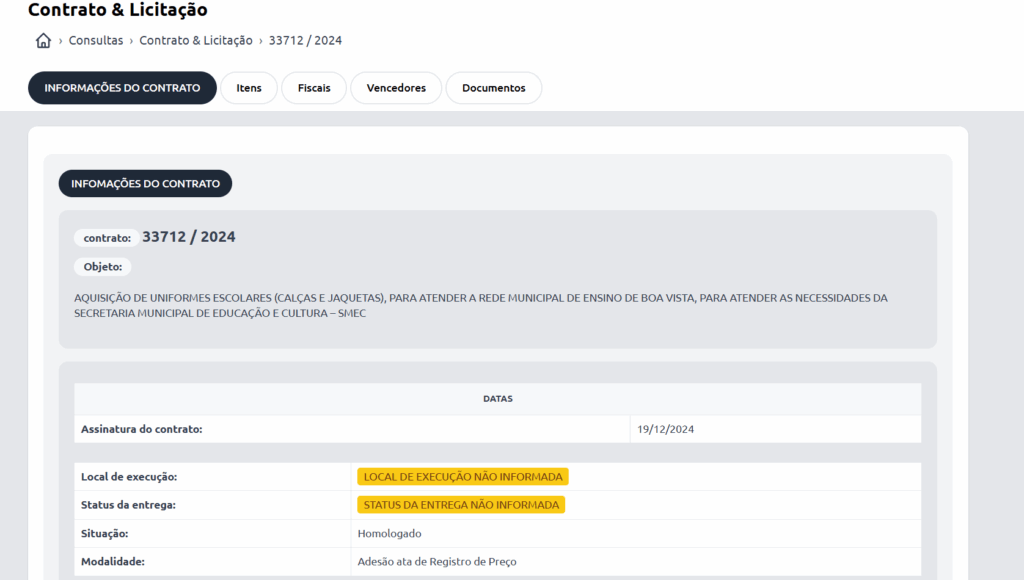Viewport: 1024px width, 580px height.
Task: Click the yellow 'Status da entrega não informada' badge
Action: 461,505
